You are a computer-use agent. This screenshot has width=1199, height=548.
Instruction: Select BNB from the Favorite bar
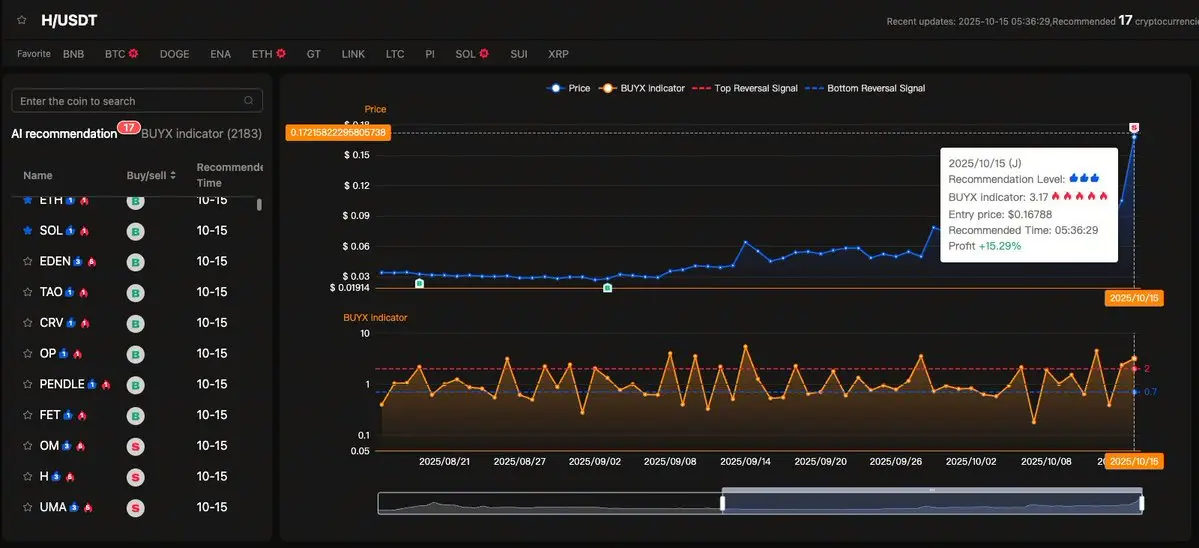click(x=73, y=54)
